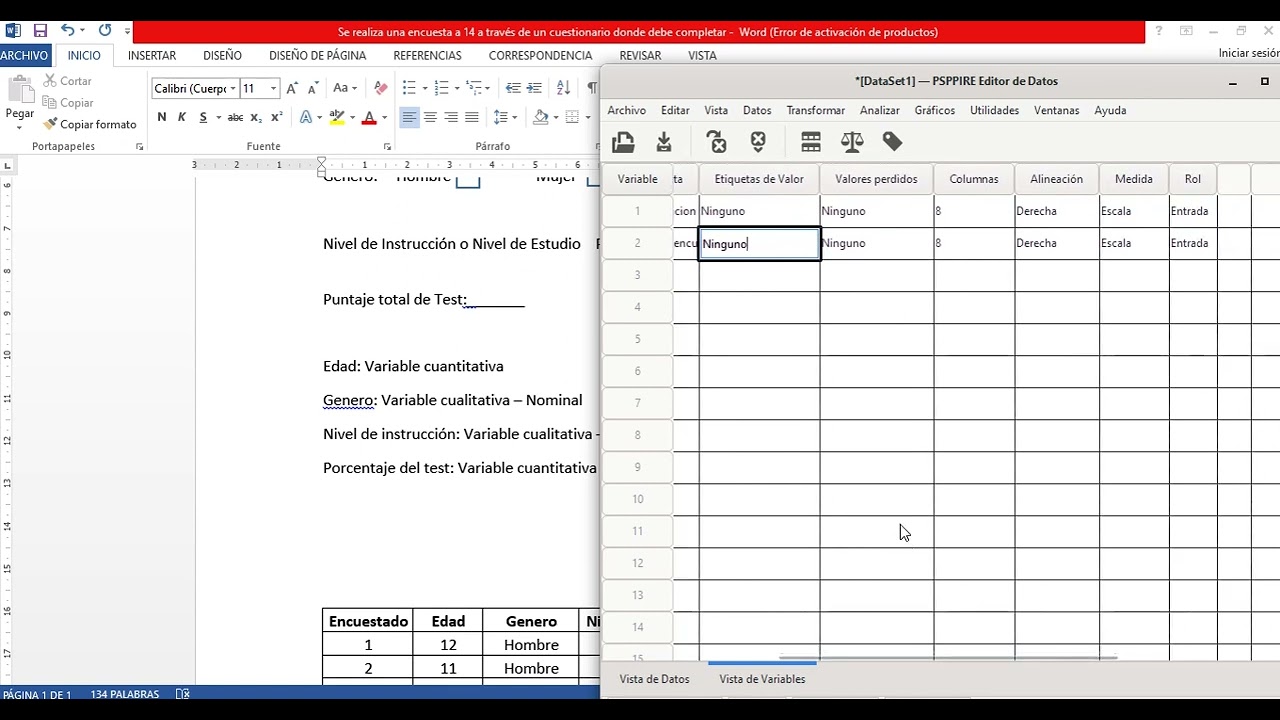Viewport: 1280px width, 720px height.
Task: Toggle italic (K) formatting in Word
Action: 182,117
